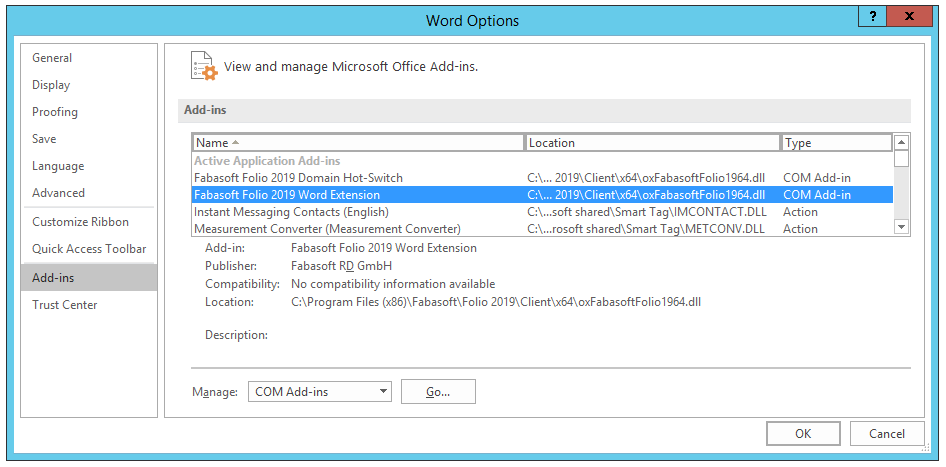Switch to the Display category

click(51, 85)
